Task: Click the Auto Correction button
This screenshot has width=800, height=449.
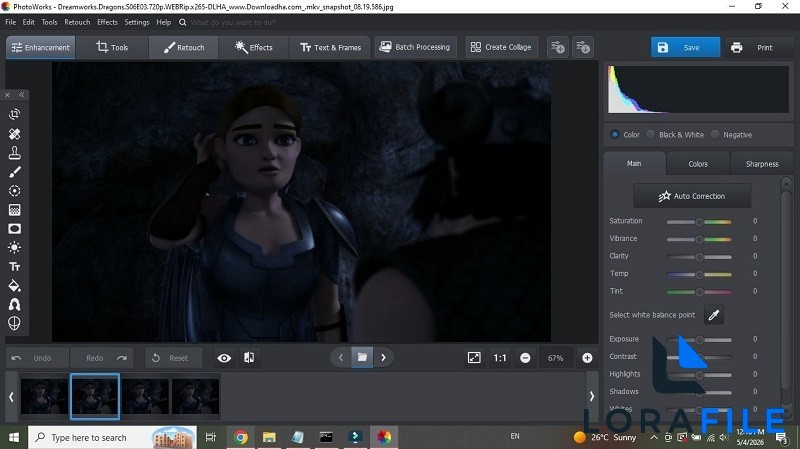Action: pos(692,196)
